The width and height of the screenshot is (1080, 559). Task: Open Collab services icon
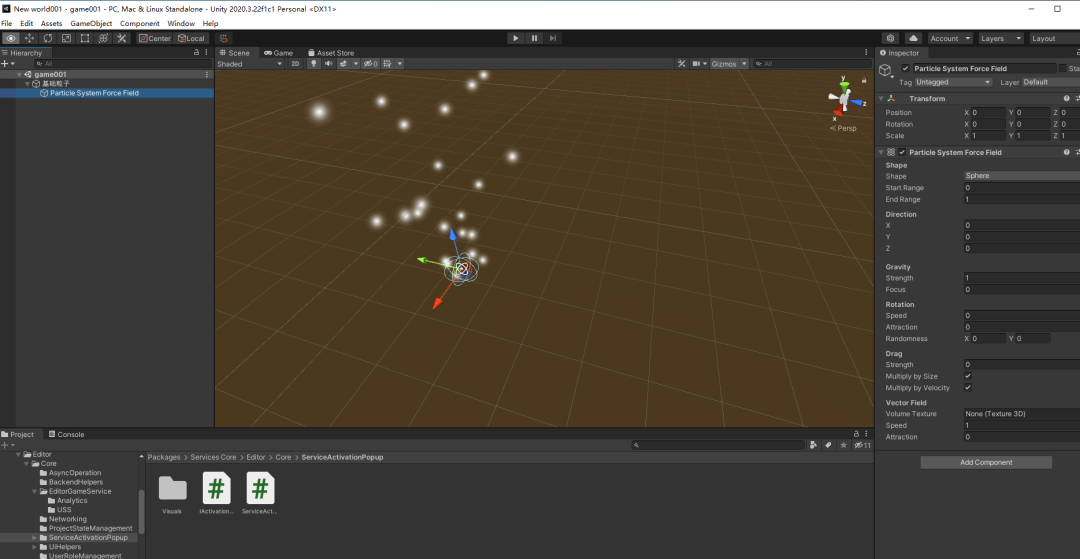coord(891,39)
